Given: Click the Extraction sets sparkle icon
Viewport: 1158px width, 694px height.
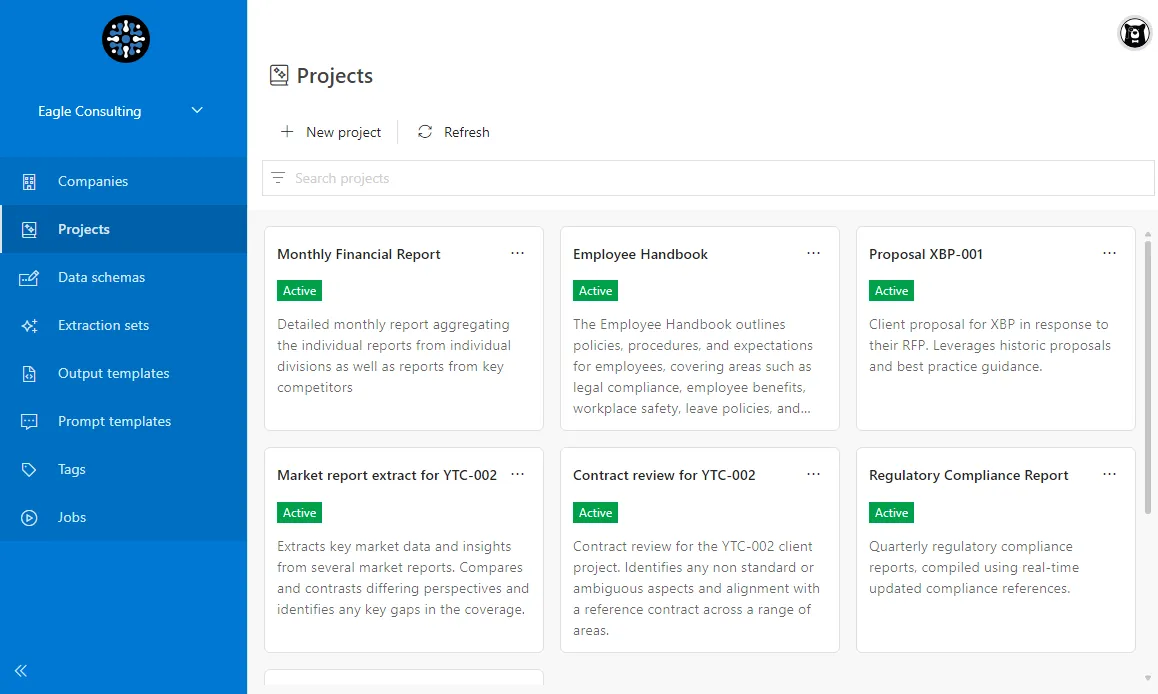Looking at the screenshot, I should 29,325.
